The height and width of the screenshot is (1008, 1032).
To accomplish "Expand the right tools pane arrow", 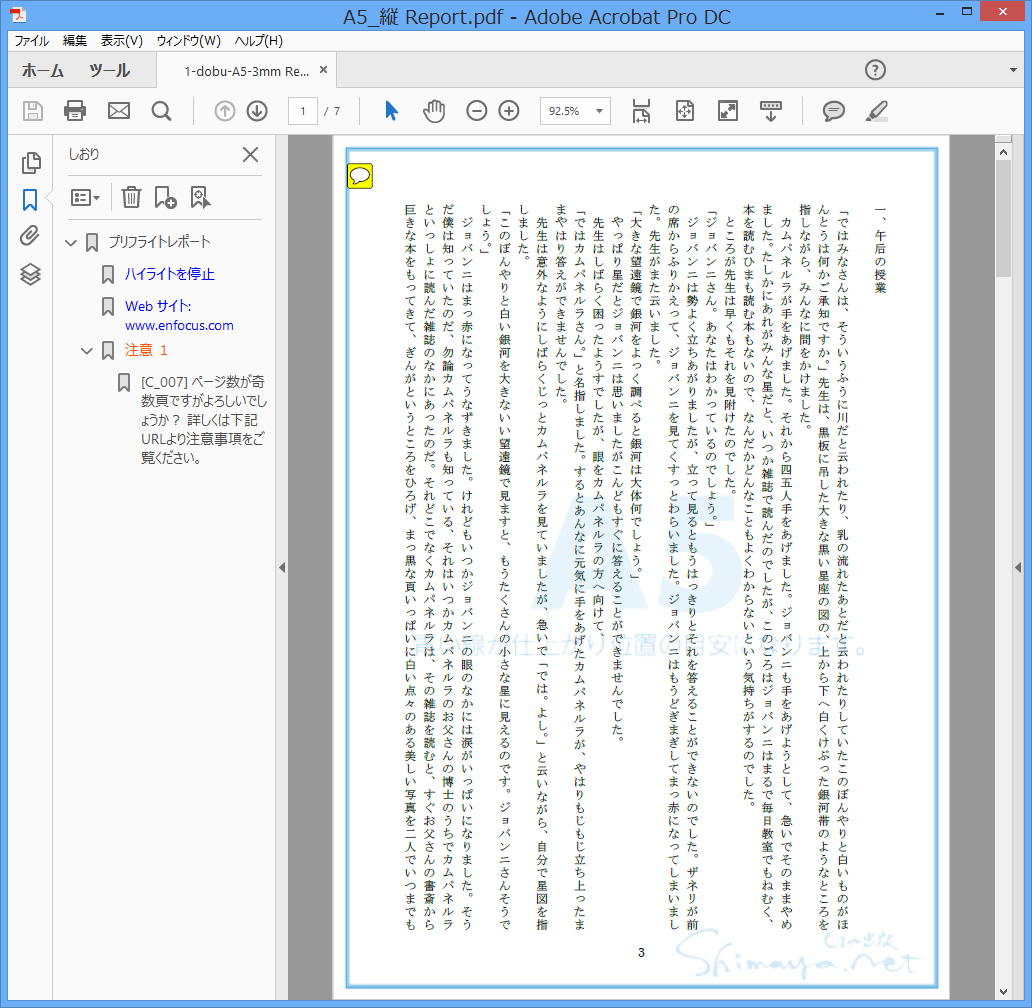I will [x=1018, y=567].
